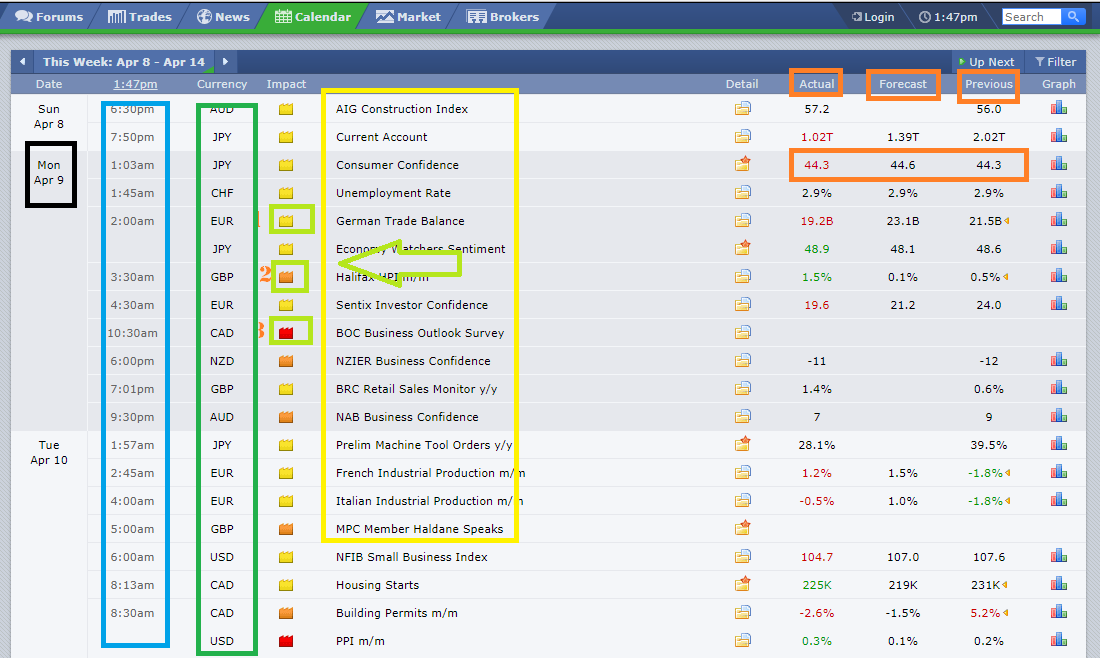Screen dimensions: 1100x658
Task: Click the Graph column header
Action: click(x=1059, y=84)
